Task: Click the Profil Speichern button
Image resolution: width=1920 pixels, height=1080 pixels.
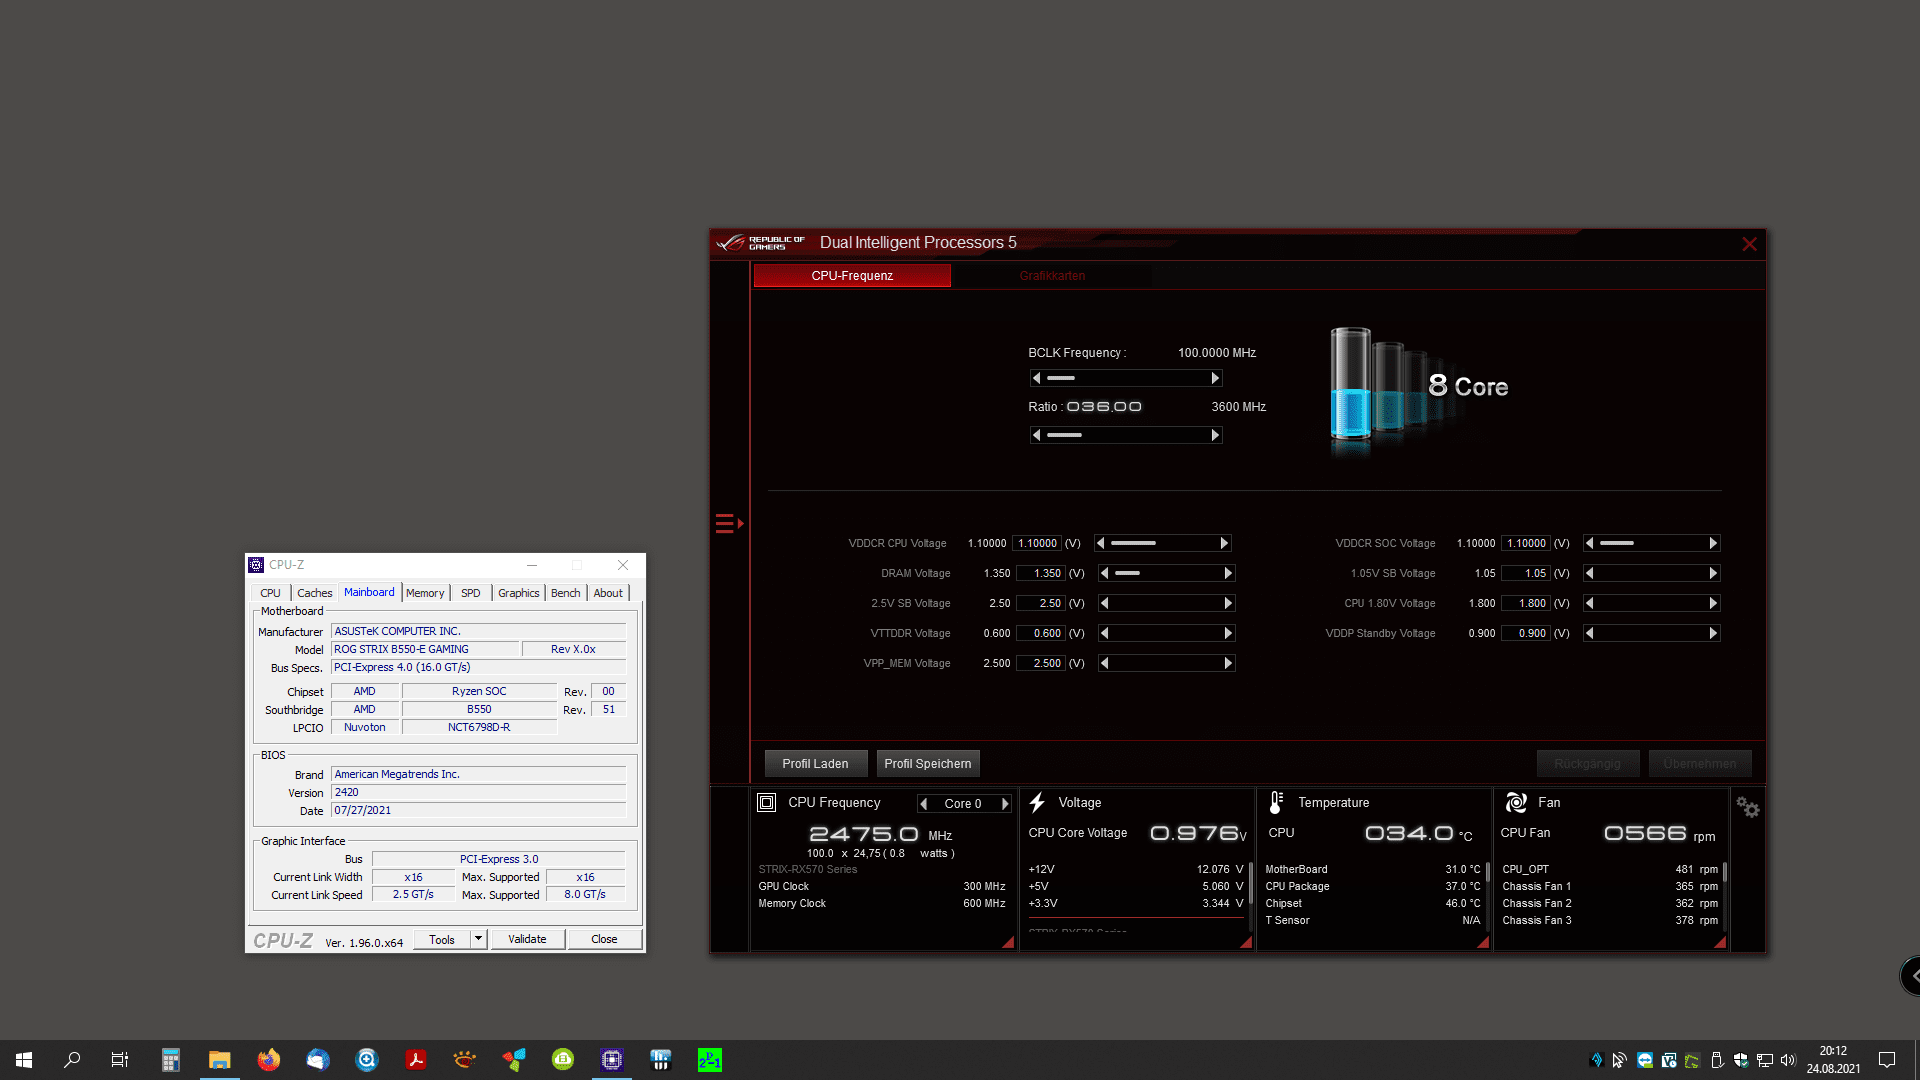Action: (928, 764)
